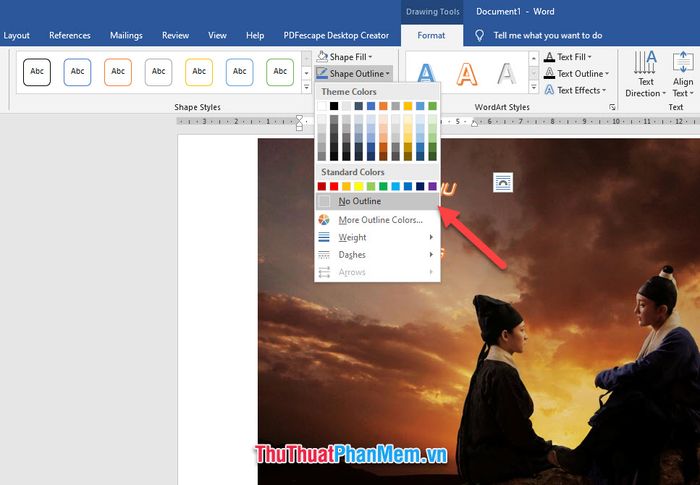Select the gray outlined Abc shape style
700x485 pixels.
coord(158,71)
